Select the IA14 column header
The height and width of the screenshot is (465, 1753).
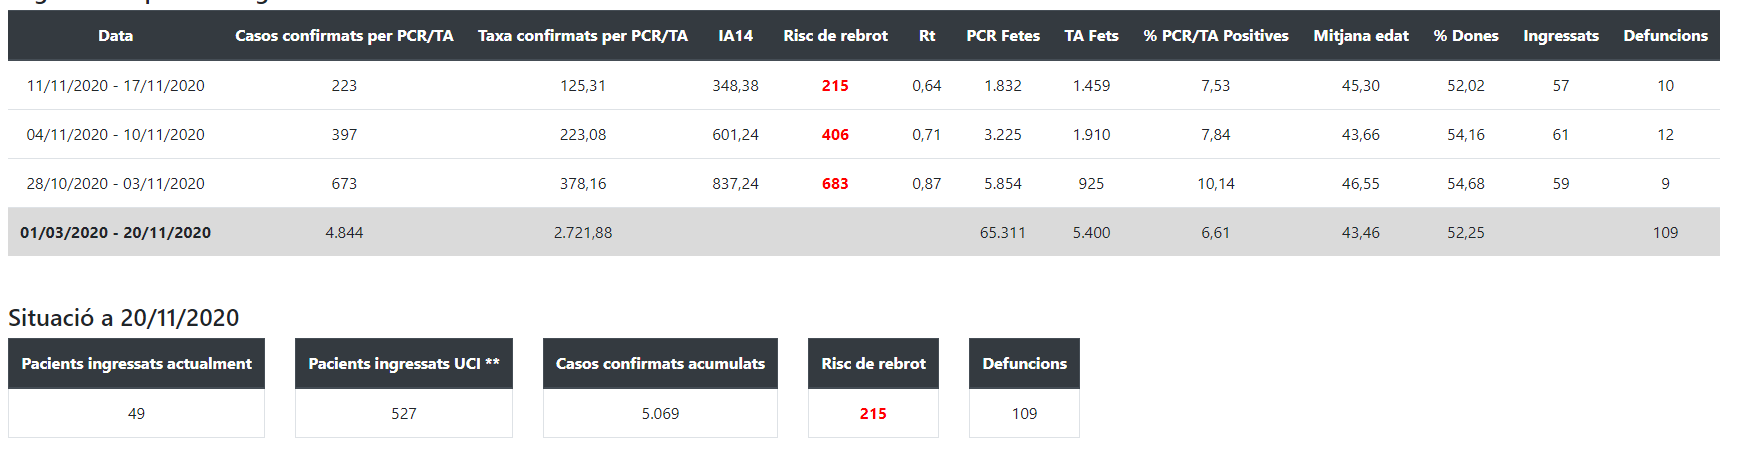(735, 36)
